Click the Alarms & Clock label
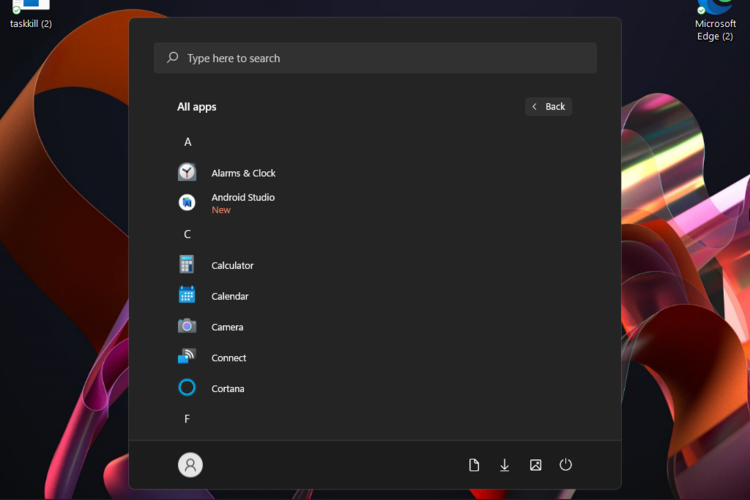The image size is (750, 500). click(243, 173)
